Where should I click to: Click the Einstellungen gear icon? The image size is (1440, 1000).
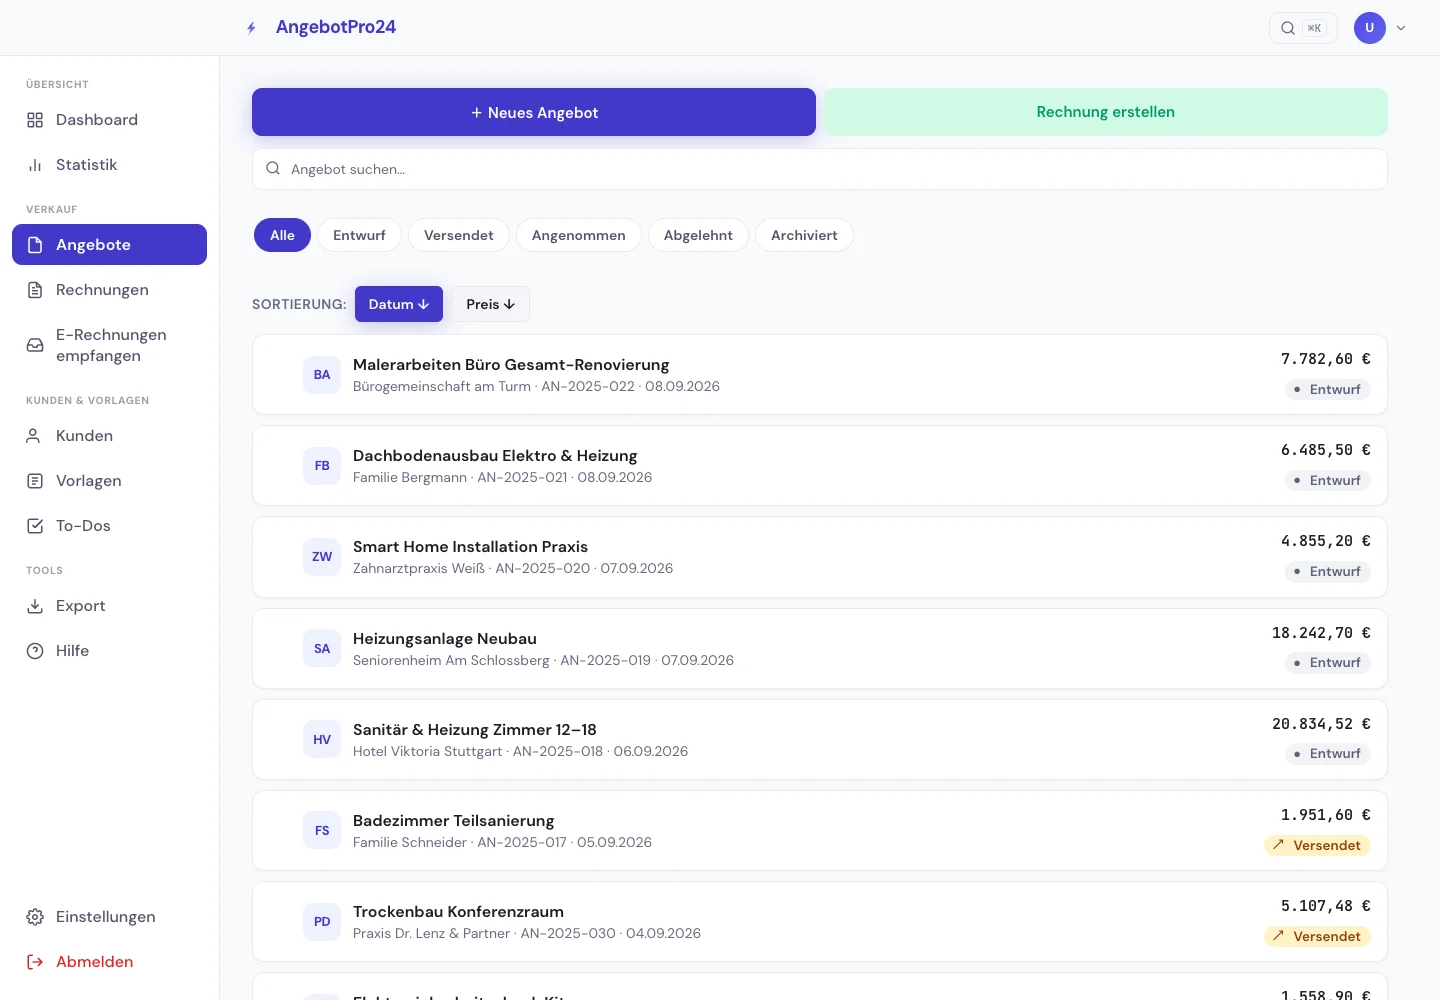[35, 917]
